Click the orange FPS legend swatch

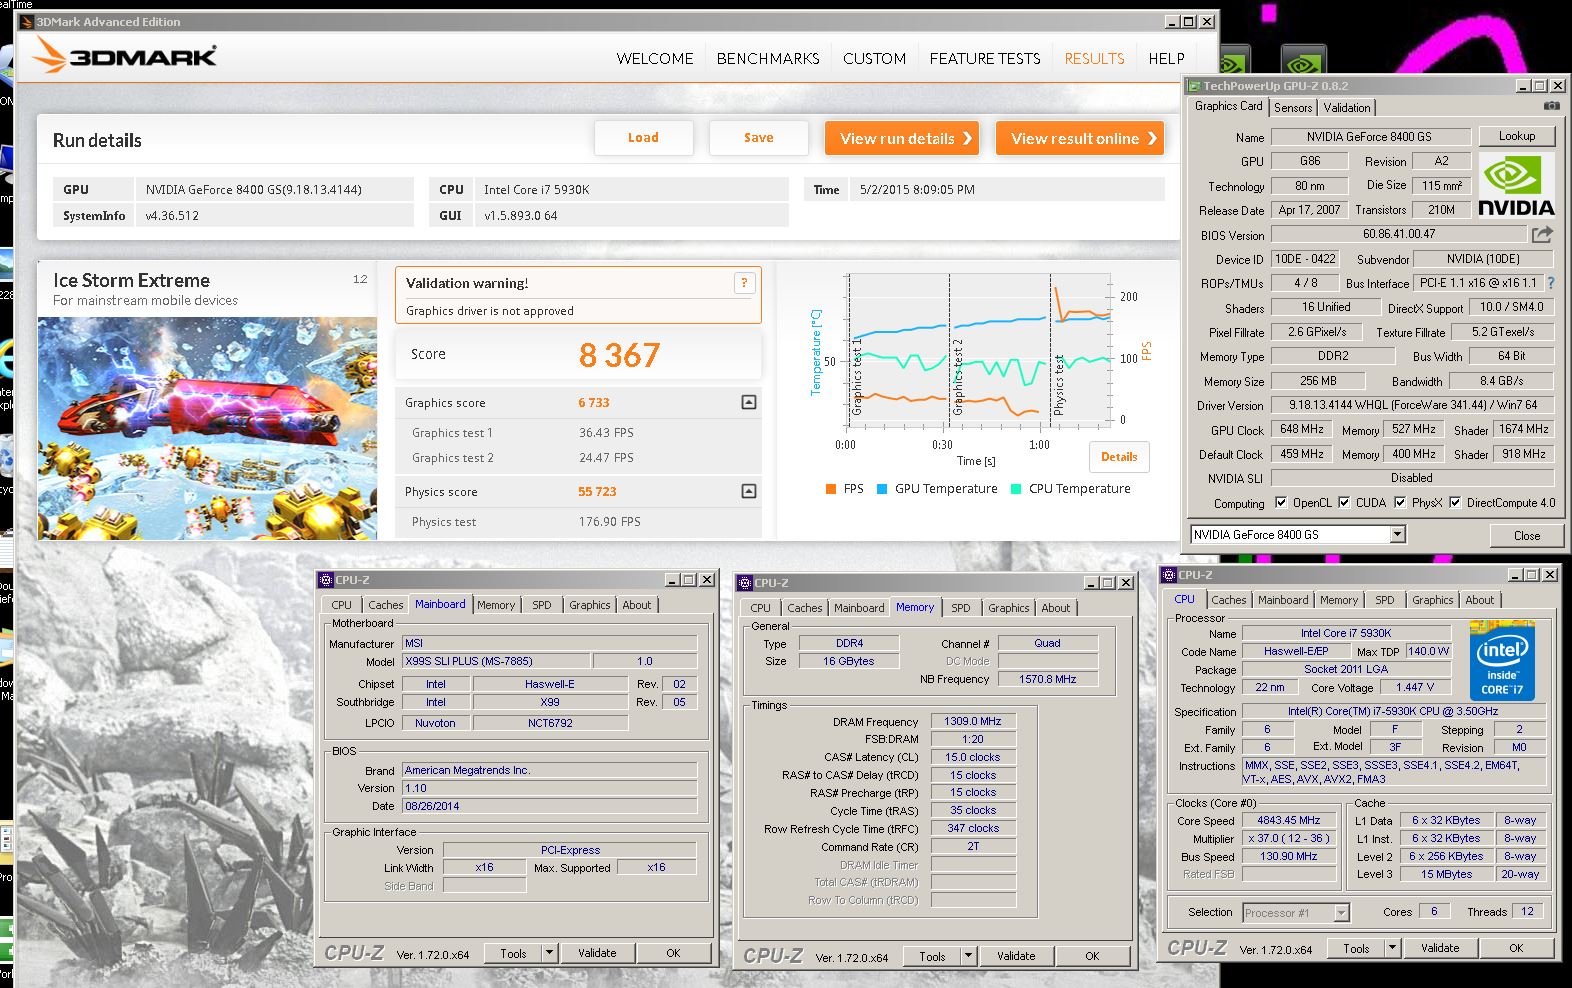(x=831, y=489)
